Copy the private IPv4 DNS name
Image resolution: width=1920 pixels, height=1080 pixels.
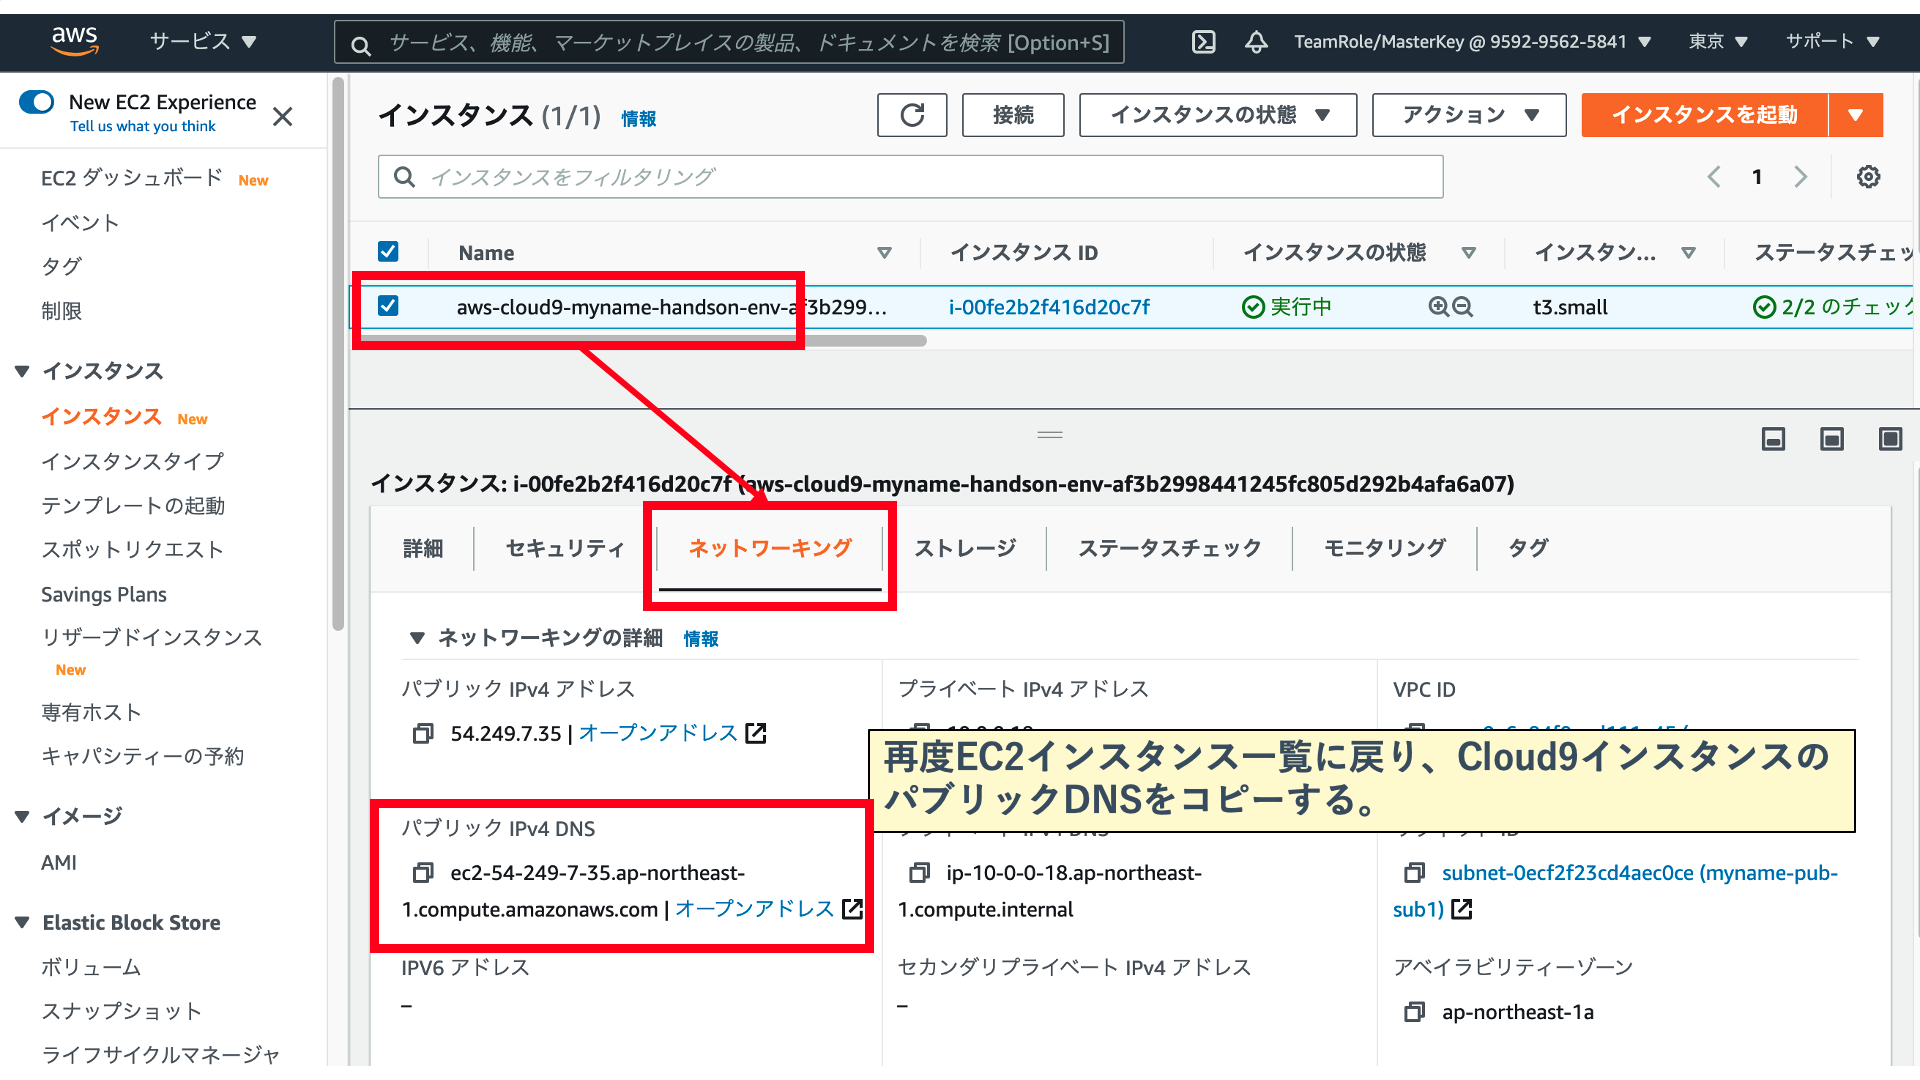pos(919,873)
